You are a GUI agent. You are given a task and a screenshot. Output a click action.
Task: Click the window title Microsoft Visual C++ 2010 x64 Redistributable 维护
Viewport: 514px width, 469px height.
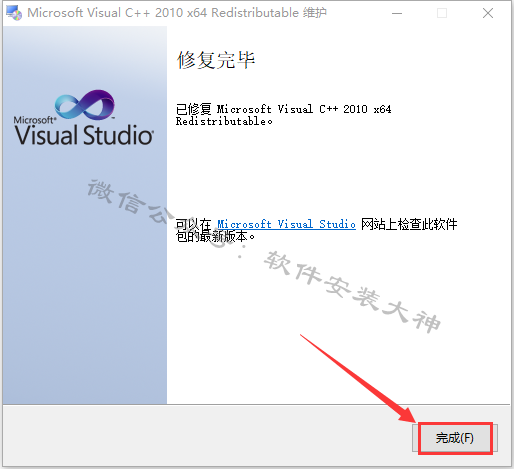177,13
